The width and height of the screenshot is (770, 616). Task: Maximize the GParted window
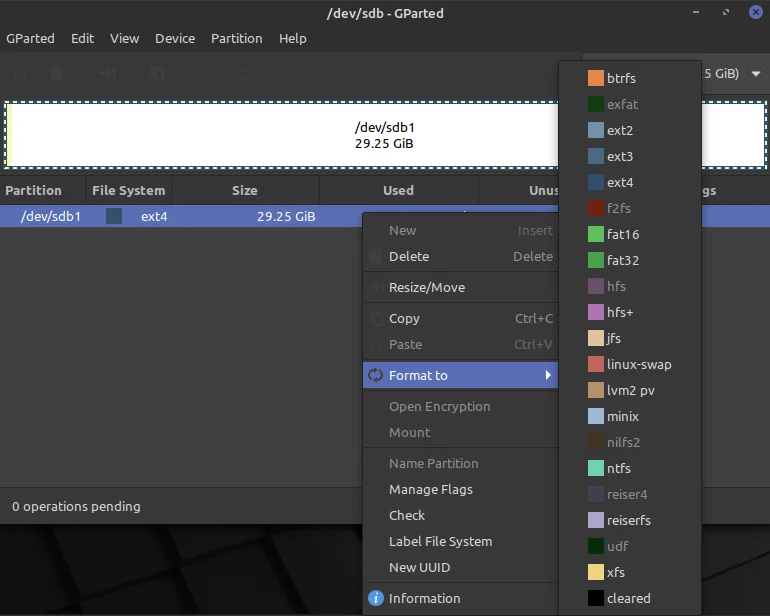(x=726, y=12)
